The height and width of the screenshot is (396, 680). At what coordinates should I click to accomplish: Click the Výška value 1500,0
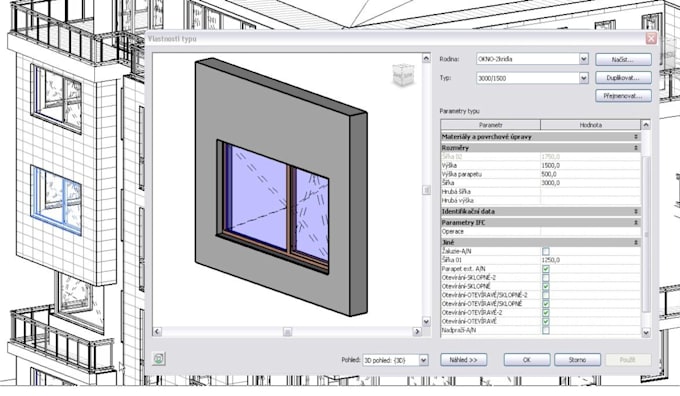(x=590, y=165)
